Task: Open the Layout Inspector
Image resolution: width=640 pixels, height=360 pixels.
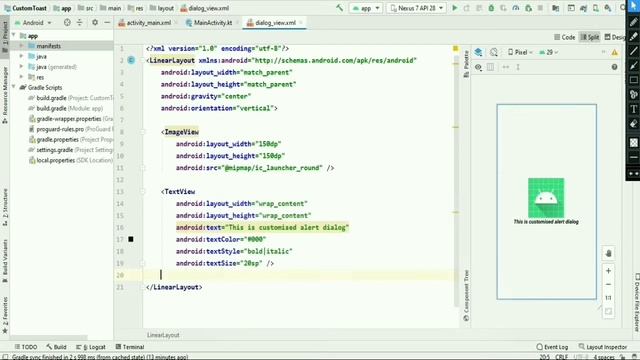Action: tap(603, 347)
